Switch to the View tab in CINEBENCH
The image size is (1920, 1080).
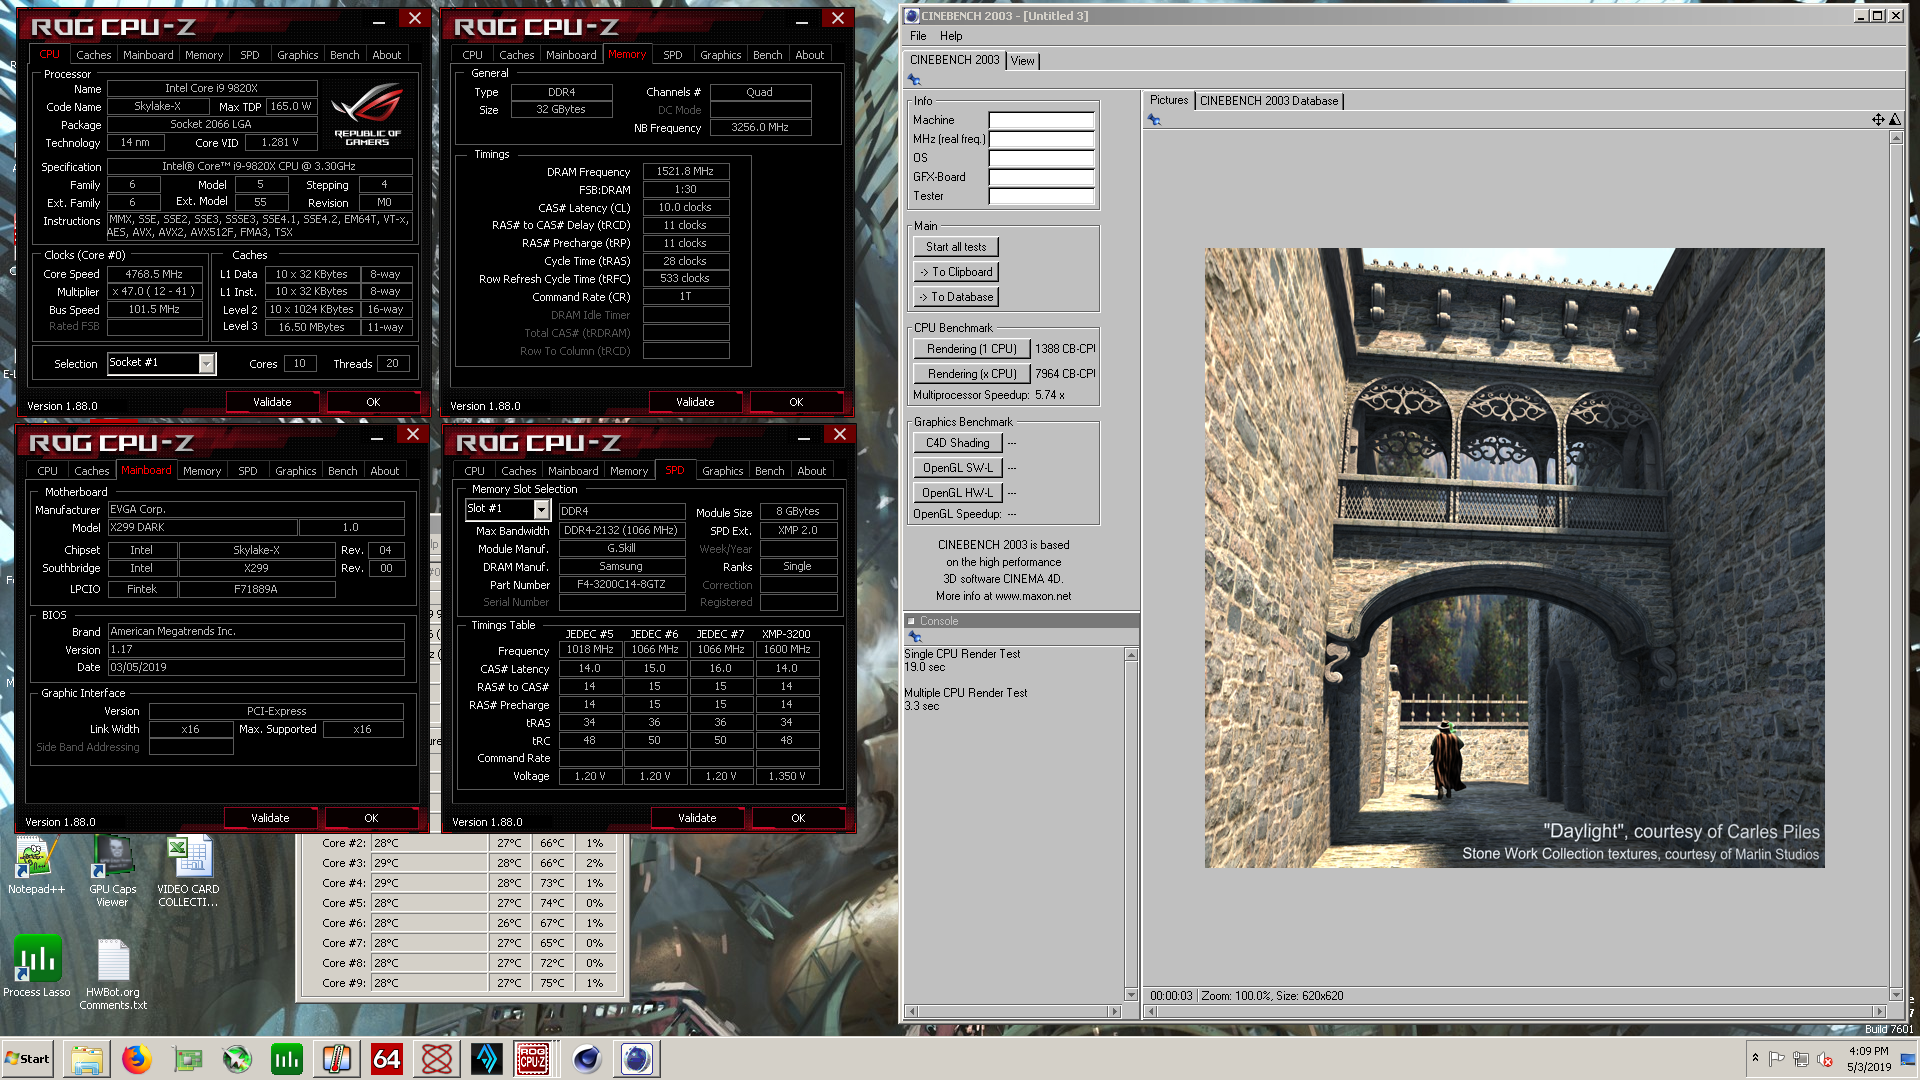click(1022, 61)
